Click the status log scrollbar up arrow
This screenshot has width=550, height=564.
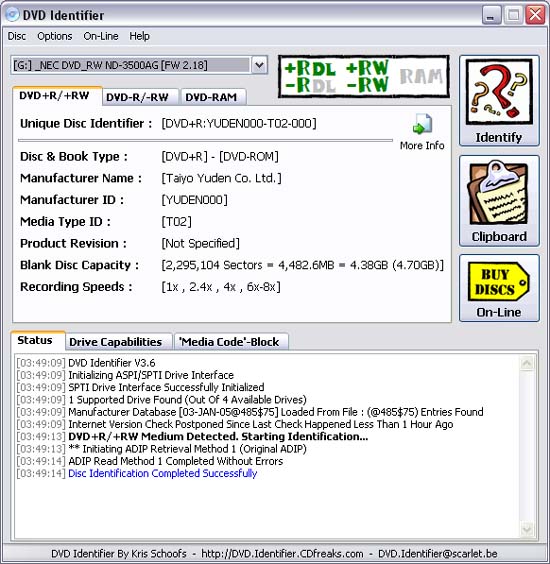coord(527,363)
